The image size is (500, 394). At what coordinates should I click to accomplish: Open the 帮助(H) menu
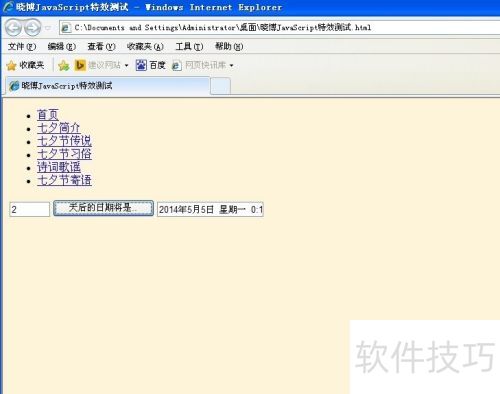229,46
